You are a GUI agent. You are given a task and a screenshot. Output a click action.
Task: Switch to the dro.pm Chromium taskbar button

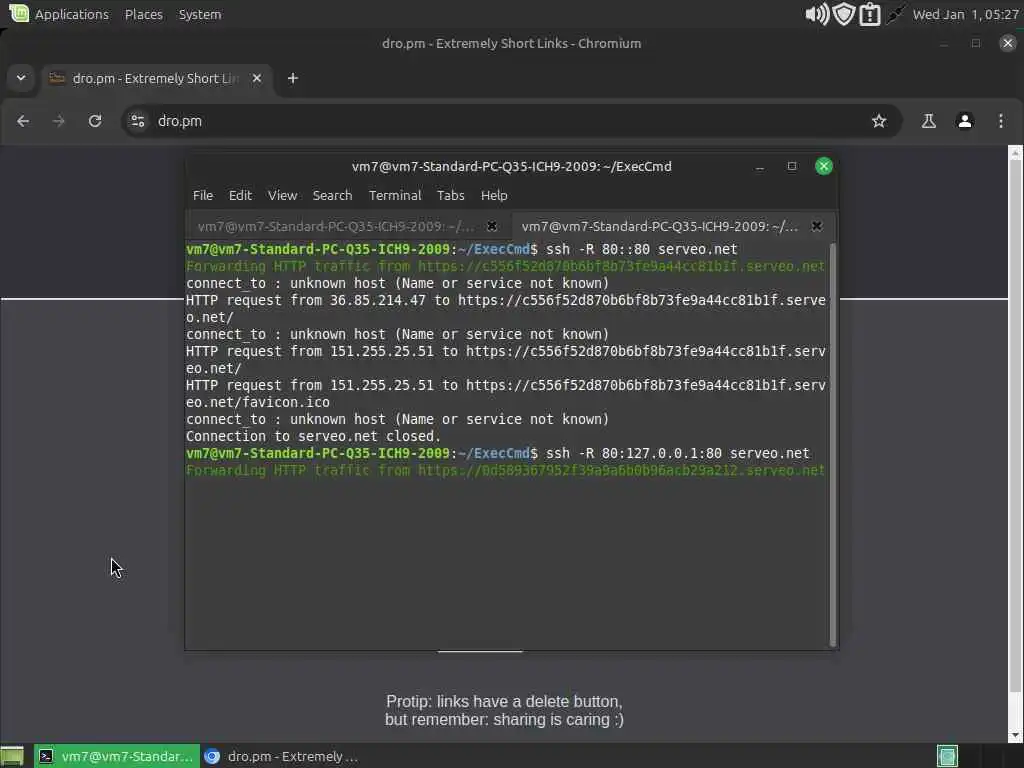[281, 756]
